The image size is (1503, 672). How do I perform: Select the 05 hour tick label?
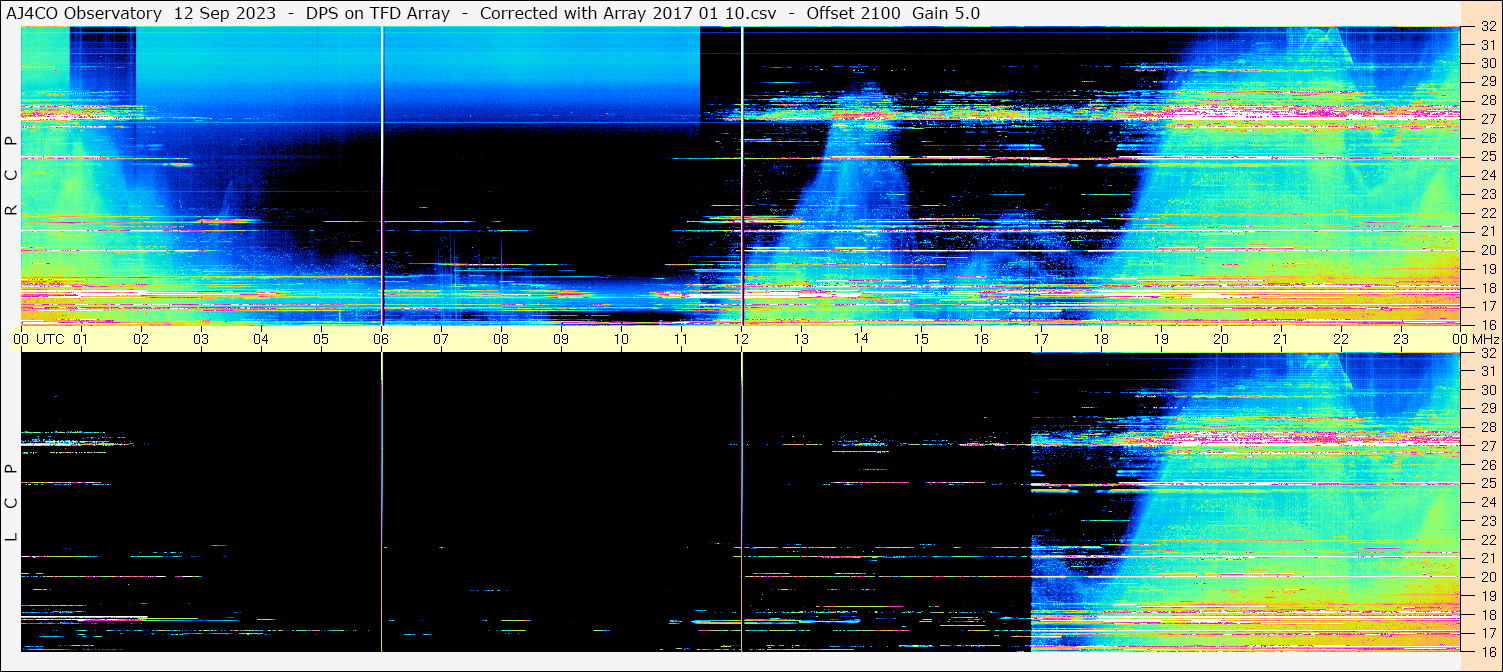tap(321, 339)
